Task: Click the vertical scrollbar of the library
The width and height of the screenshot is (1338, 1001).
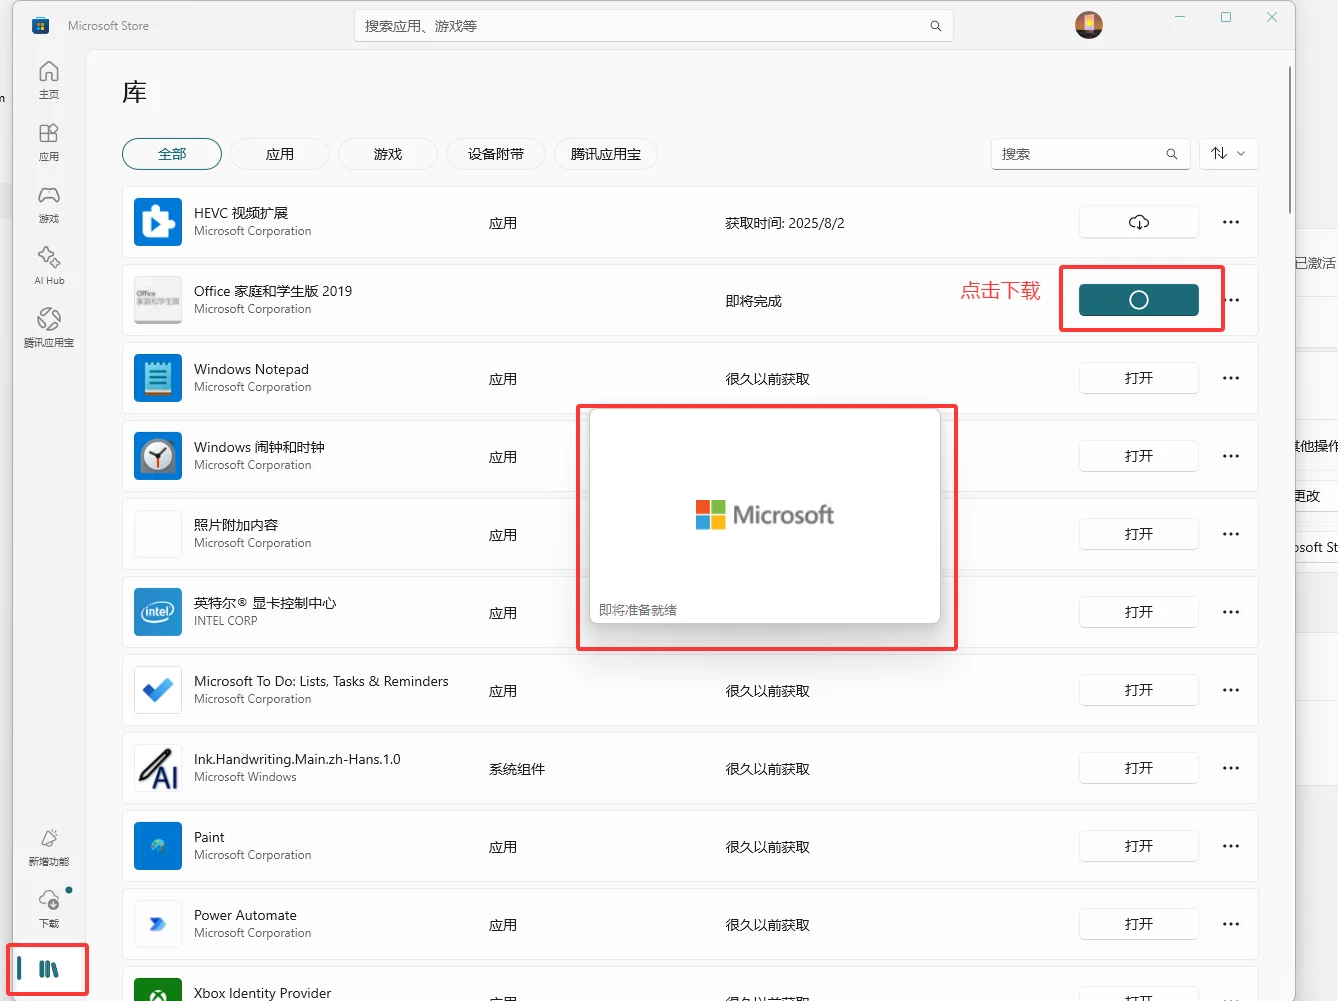Action: 1290,140
